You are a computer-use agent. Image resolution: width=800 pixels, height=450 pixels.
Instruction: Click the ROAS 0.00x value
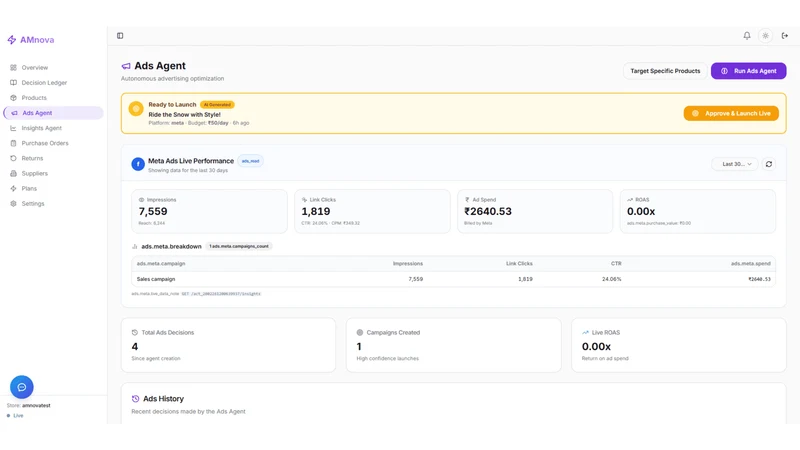(x=641, y=211)
